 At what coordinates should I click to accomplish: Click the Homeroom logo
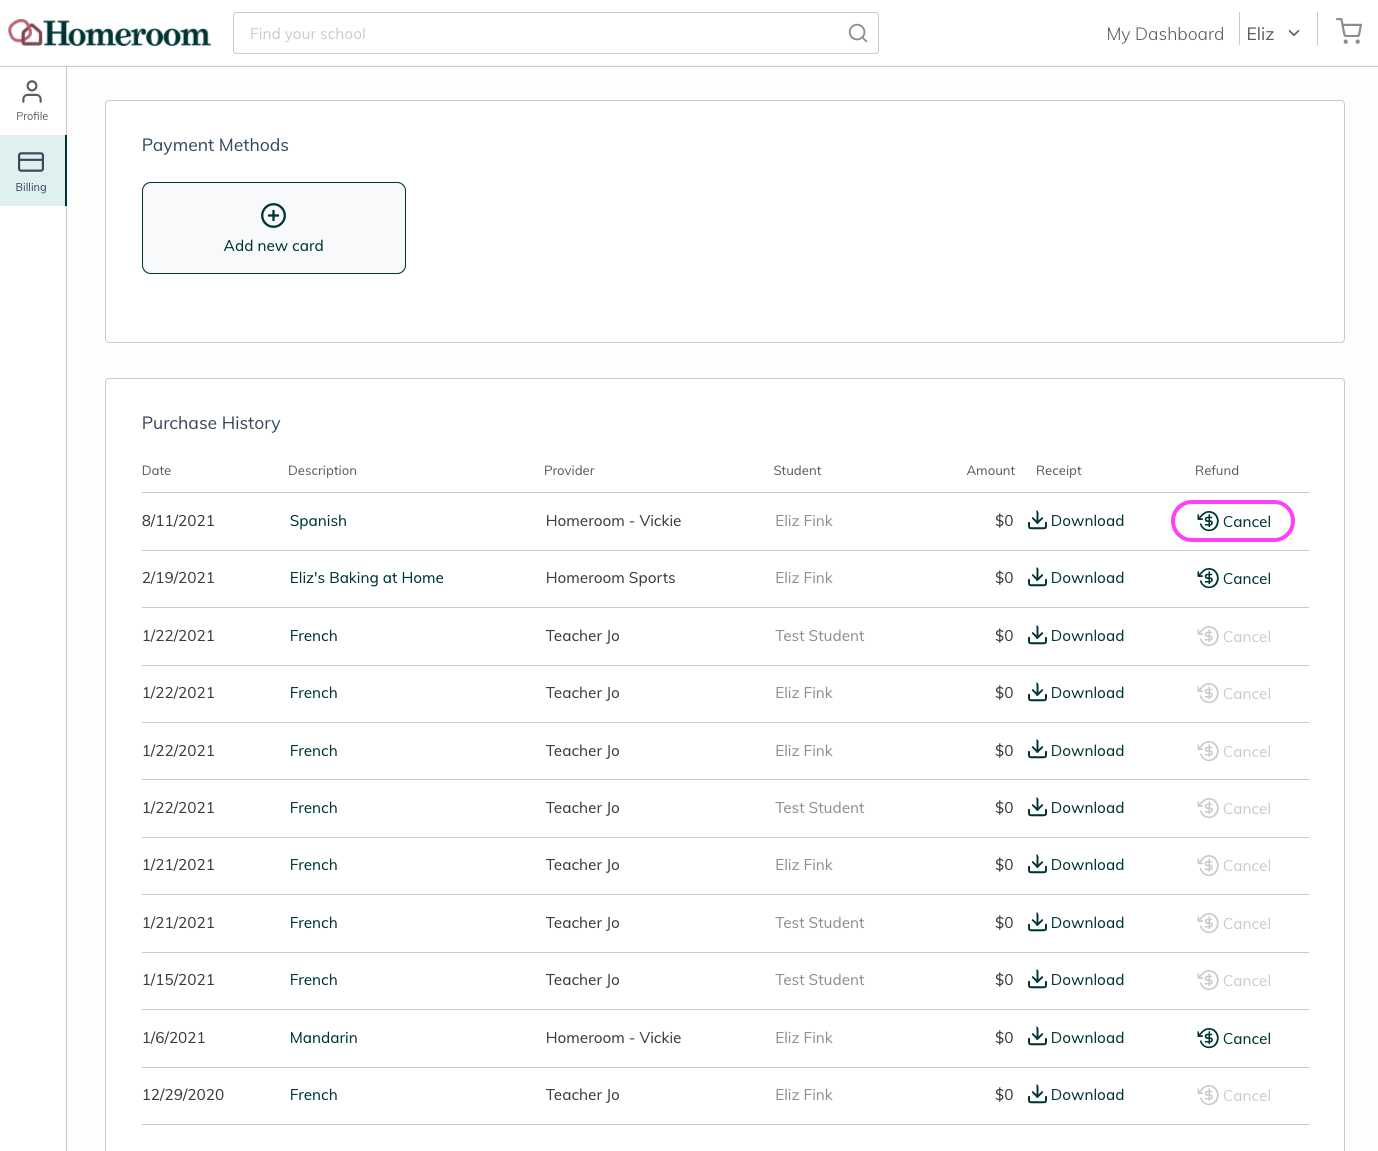[x=110, y=33]
